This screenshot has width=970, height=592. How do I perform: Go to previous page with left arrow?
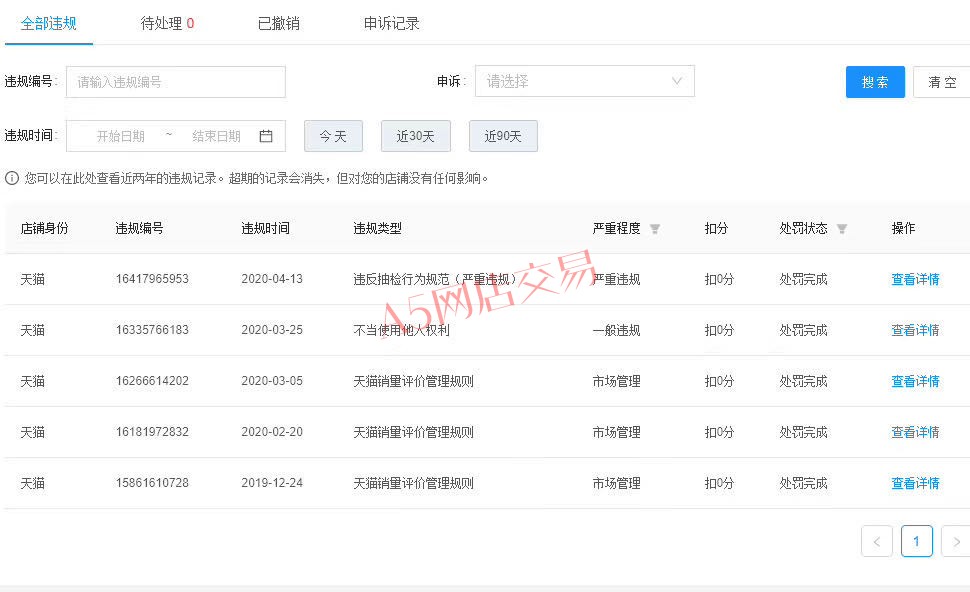coord(877,541)
